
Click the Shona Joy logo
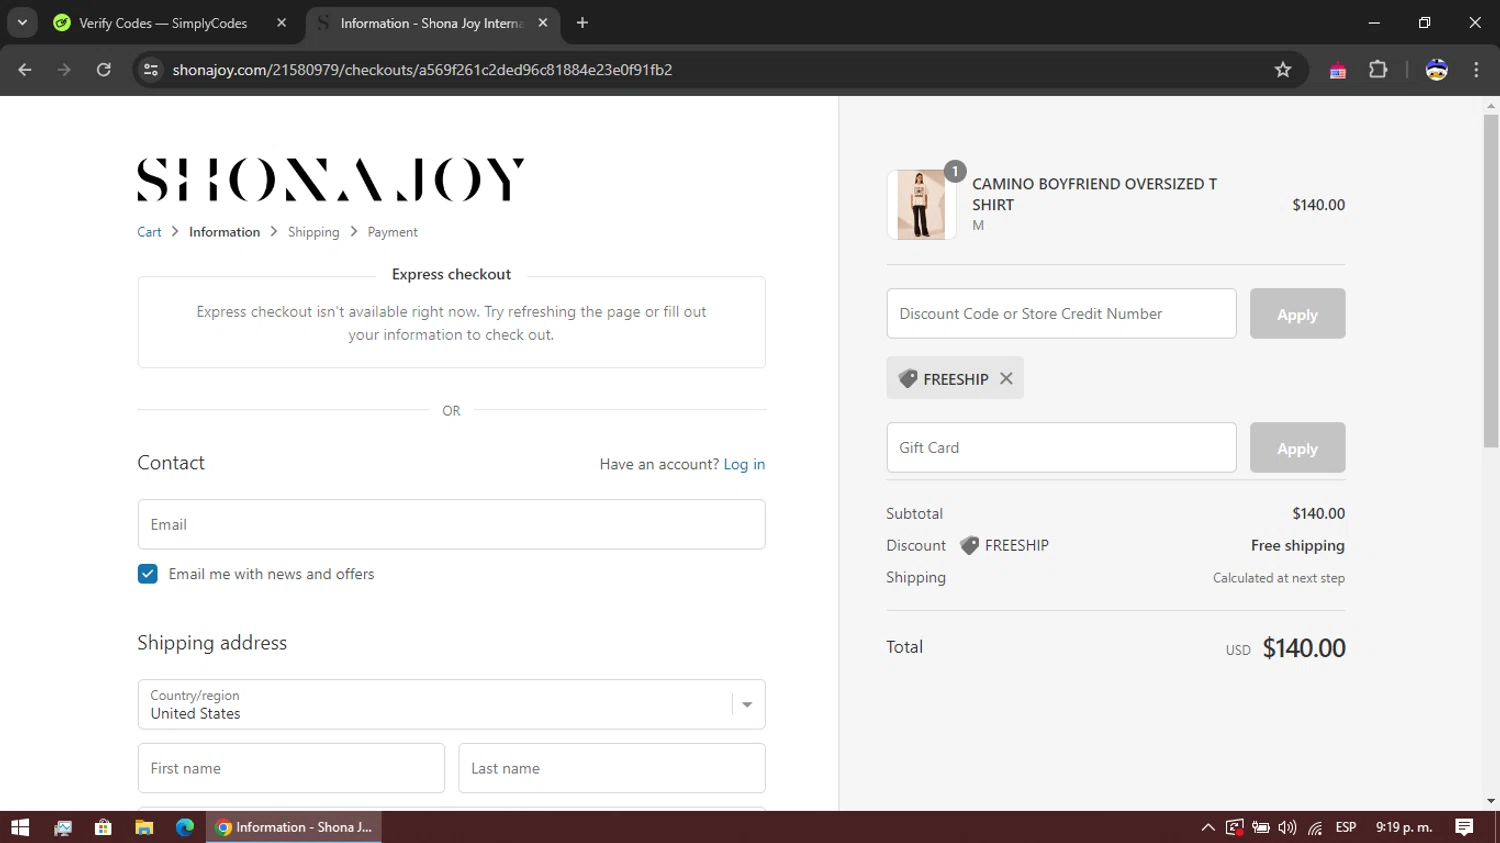point(331,180)
